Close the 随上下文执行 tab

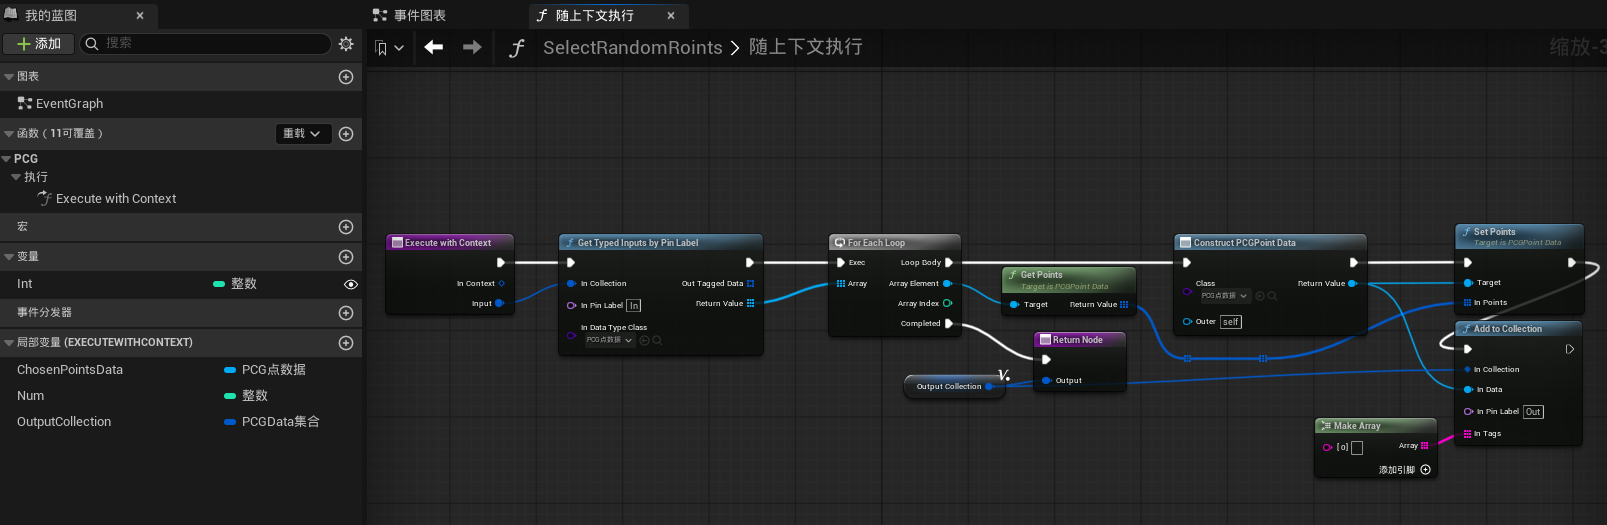[671, 16]
